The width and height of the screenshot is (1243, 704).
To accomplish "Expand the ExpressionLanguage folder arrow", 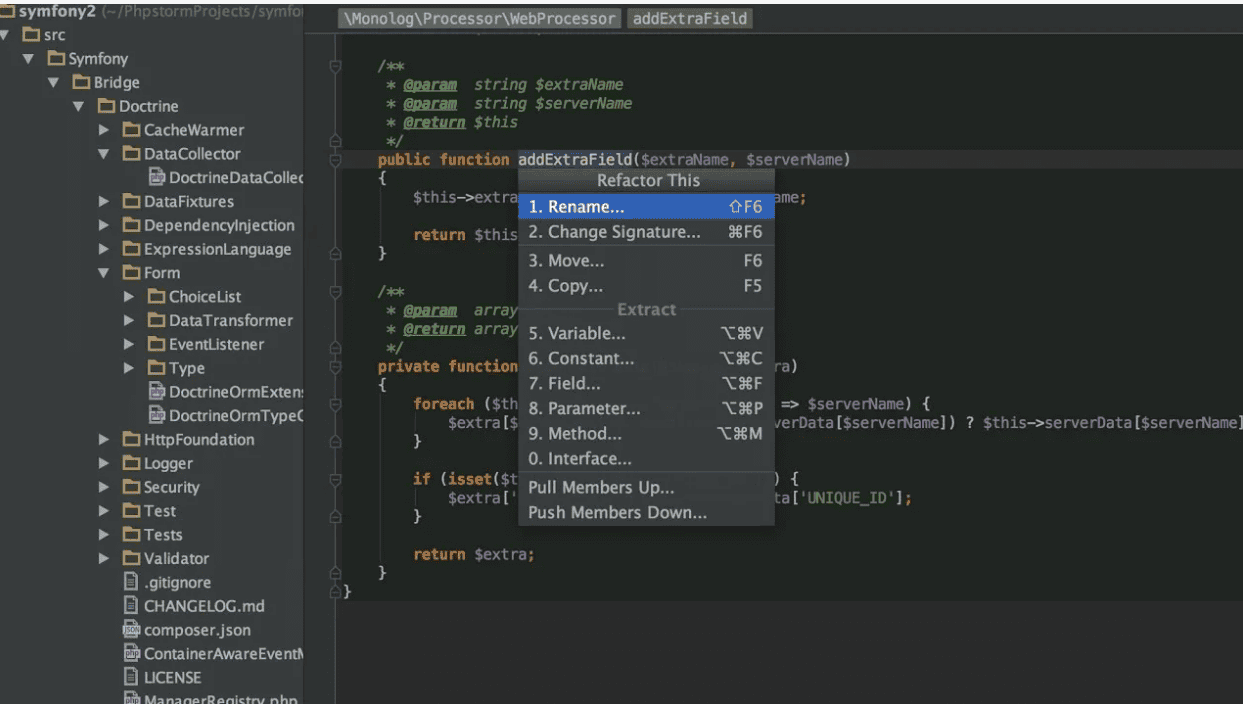I will (x=104, y=250).
